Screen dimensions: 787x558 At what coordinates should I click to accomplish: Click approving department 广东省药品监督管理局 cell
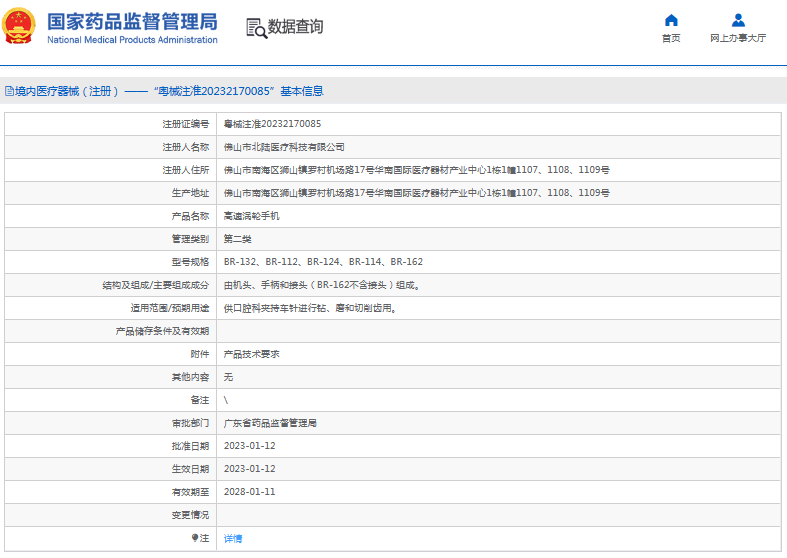[270, 423]
